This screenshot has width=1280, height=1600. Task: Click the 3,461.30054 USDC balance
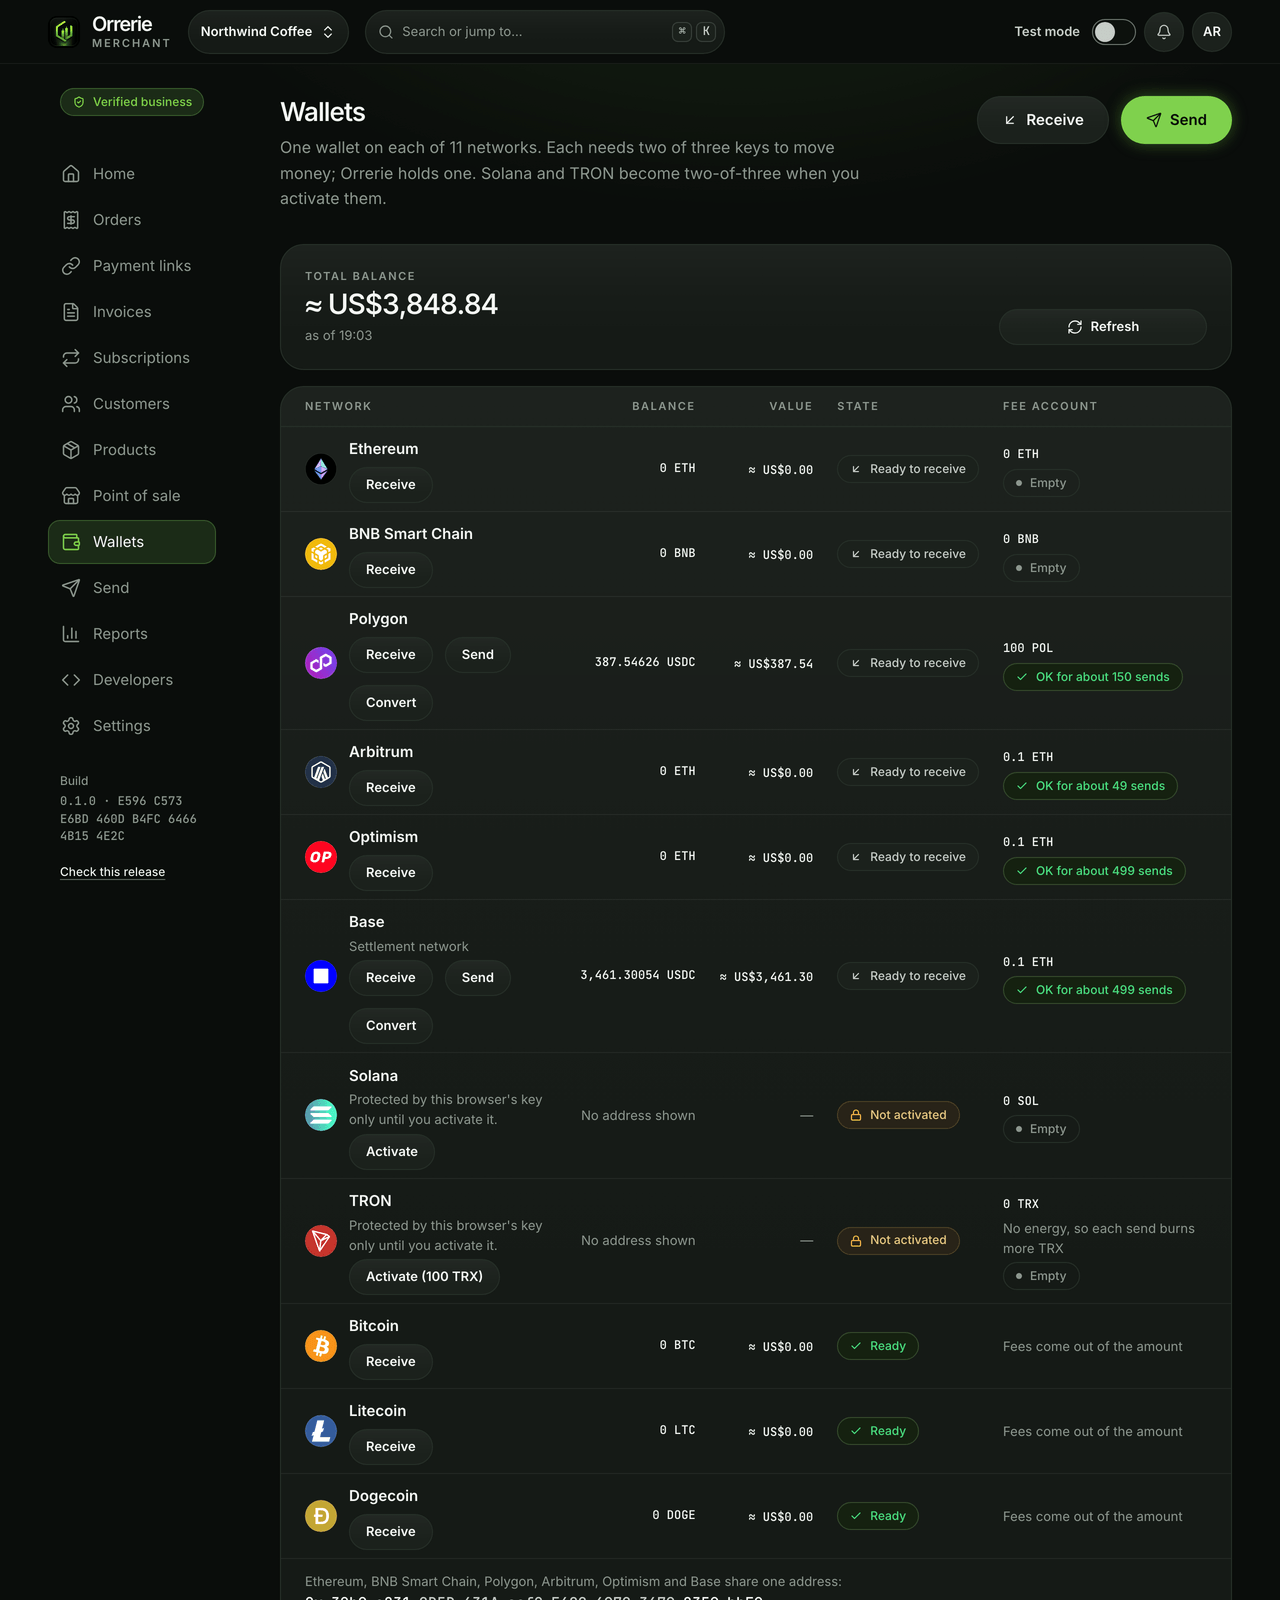pos(638,975)
